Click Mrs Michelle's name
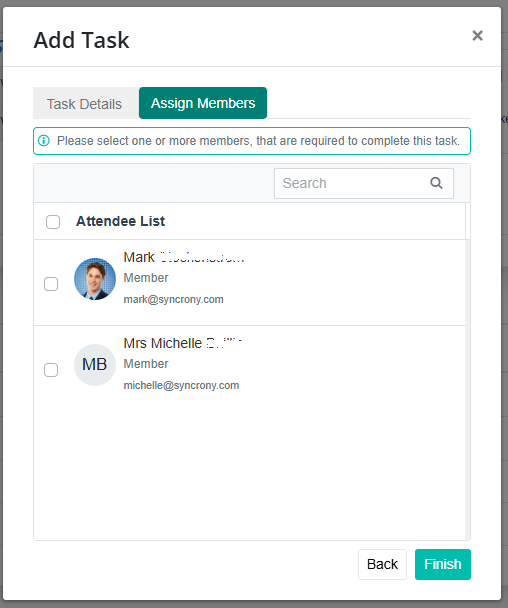The width and height of the screenshot is (508, 608). [183, 343]
